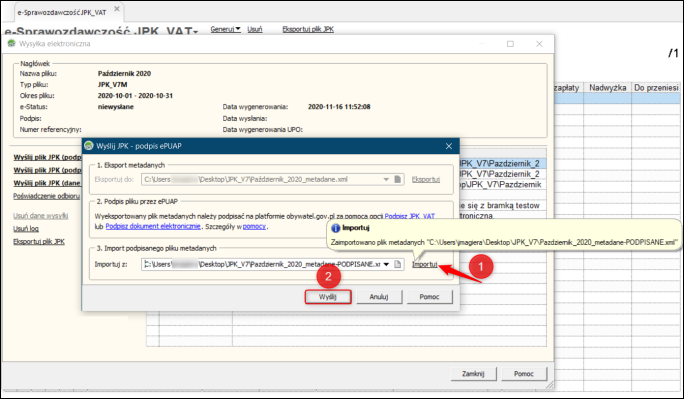Click the Zamknij button
This screenshot has width=684, height=399.
pos(473,374)
